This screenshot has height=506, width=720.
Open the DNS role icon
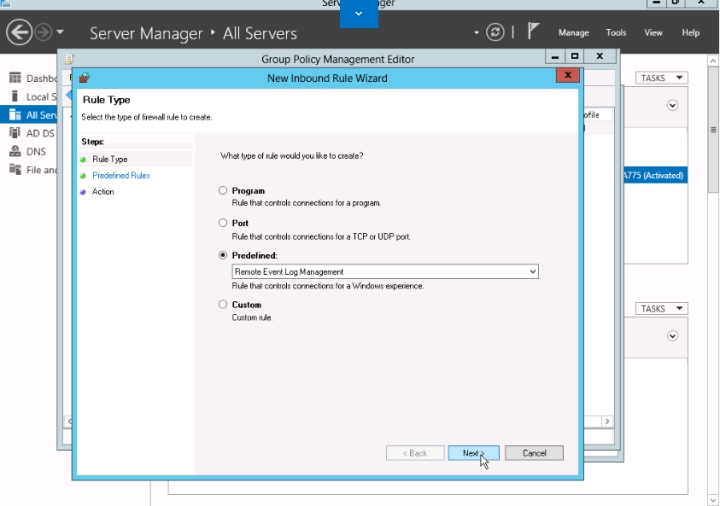[x=15, y=151]
